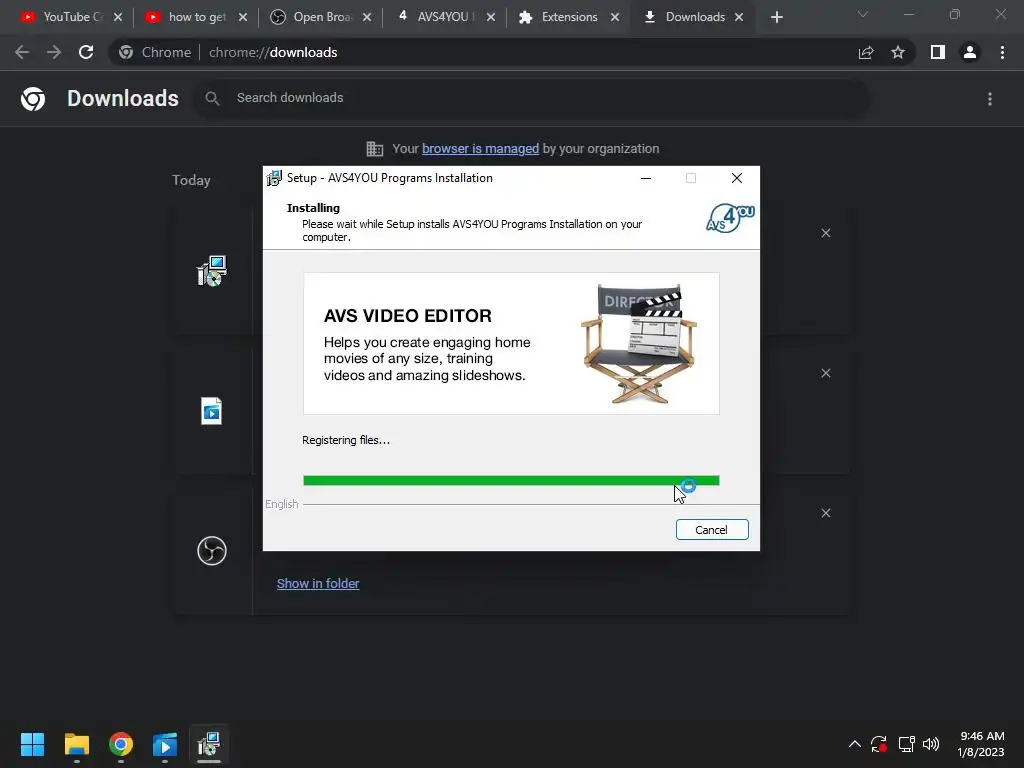The width and height of the screenshot is (1024, 768).
Task: Open the tab search dropdown arrow
Action: point(863,14)
